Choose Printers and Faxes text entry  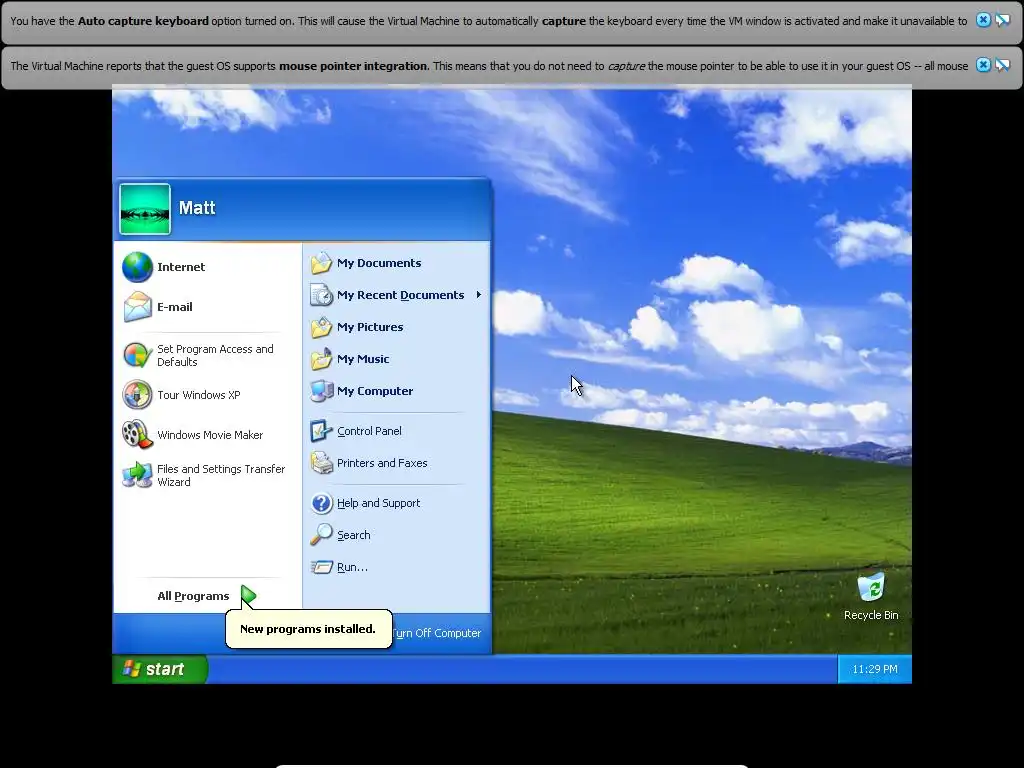pyautogui.click(x=382, y=463)
